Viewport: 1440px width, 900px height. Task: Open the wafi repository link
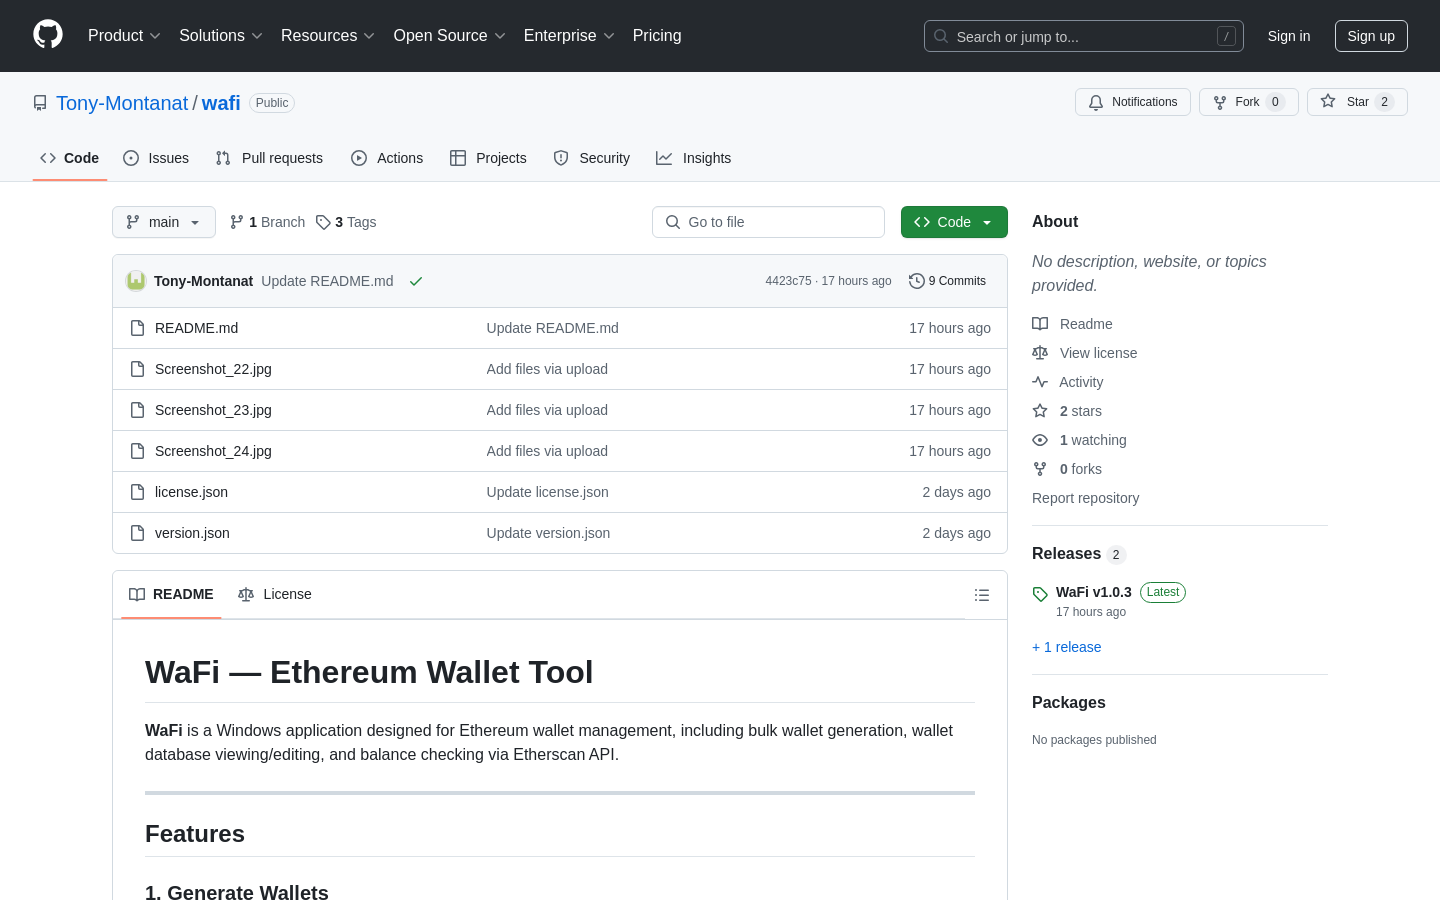pos(221,103)
